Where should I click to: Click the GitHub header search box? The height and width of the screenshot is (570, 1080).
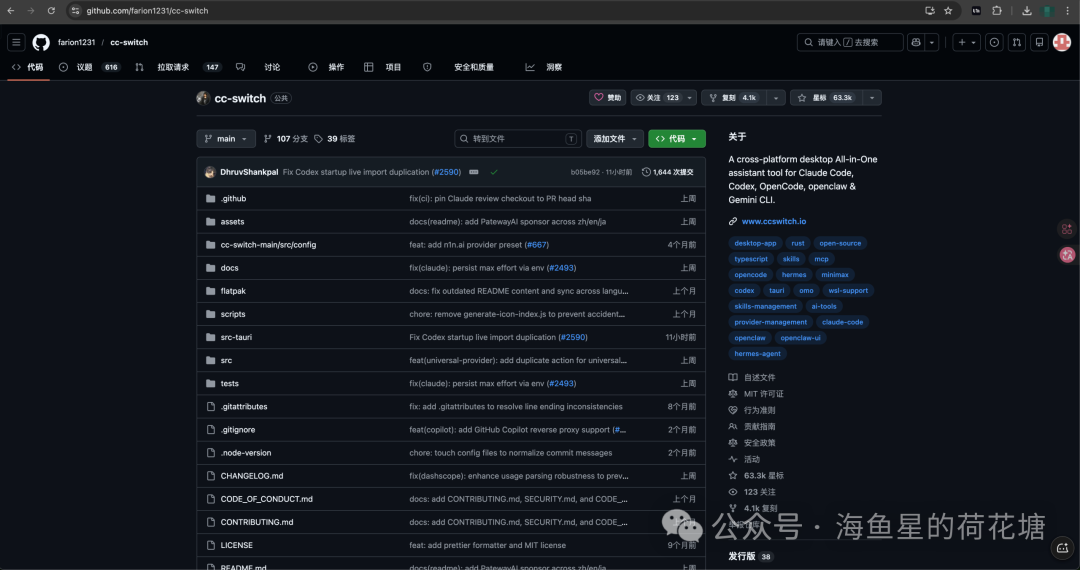point(850,42)
